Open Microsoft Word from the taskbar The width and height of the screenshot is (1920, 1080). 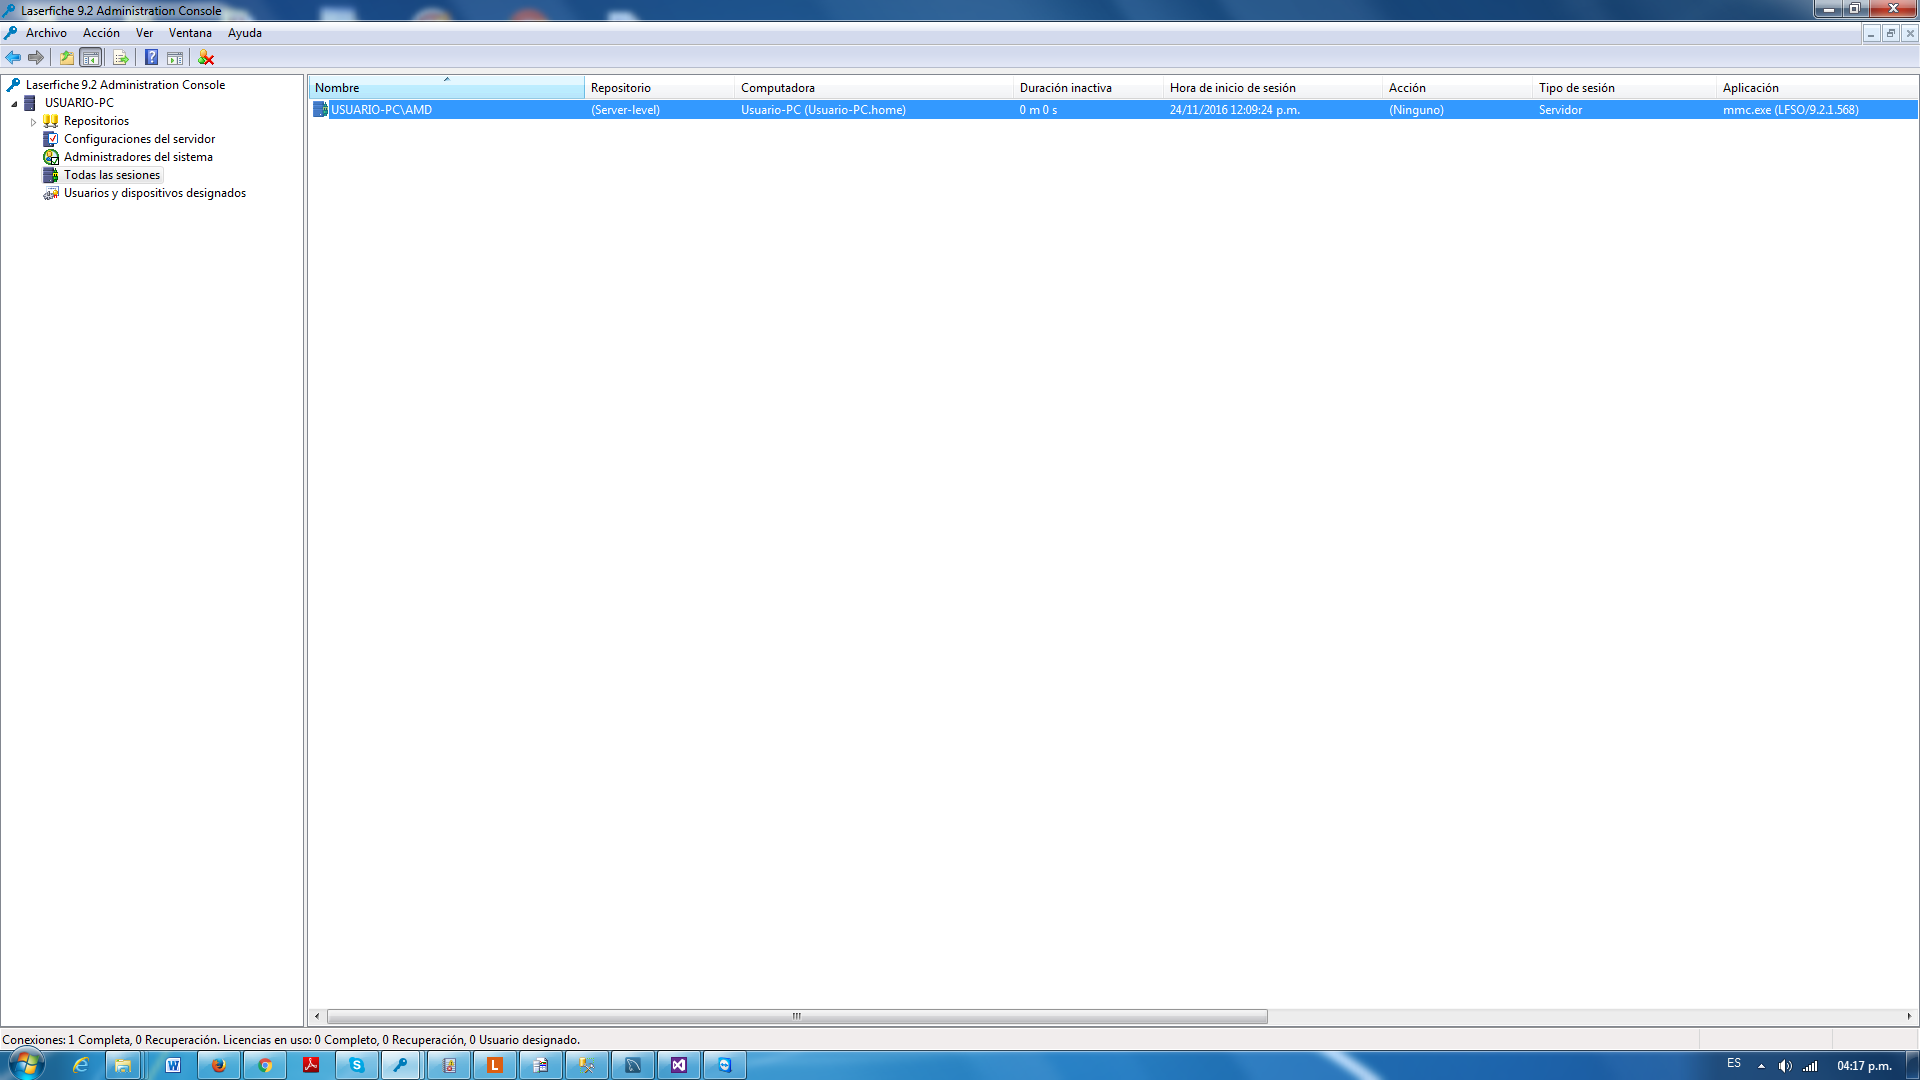(x=173, y=1065)
